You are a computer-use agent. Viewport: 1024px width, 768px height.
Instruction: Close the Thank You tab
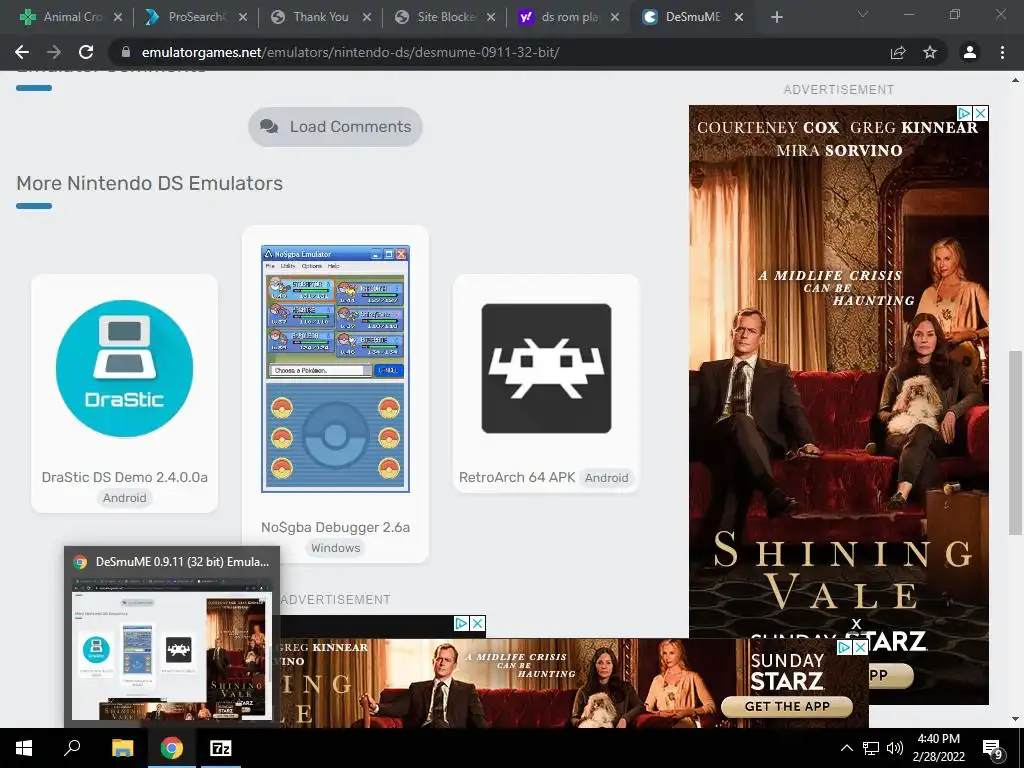click(x=366, y=18)
